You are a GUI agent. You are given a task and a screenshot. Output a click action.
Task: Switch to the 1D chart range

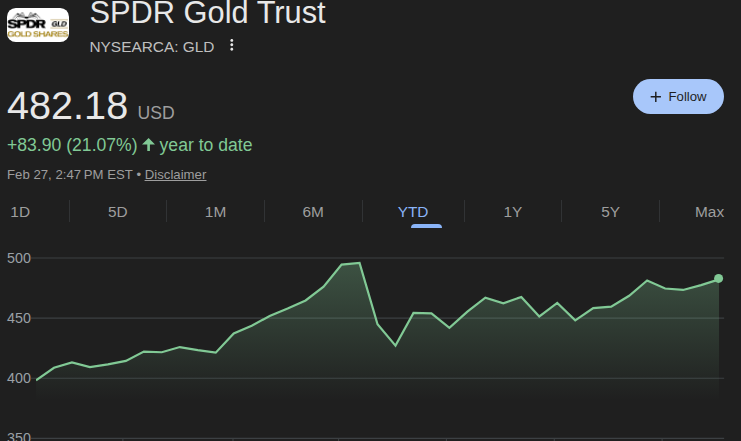click(x=20, y=212)
